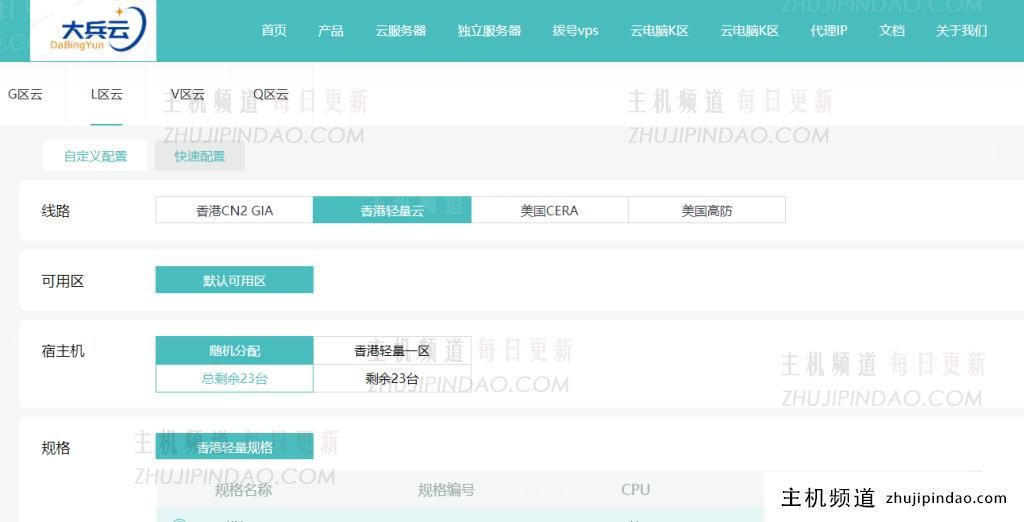
Task: Click the 香港轻量规格 spec button
Action: (234, 447)
